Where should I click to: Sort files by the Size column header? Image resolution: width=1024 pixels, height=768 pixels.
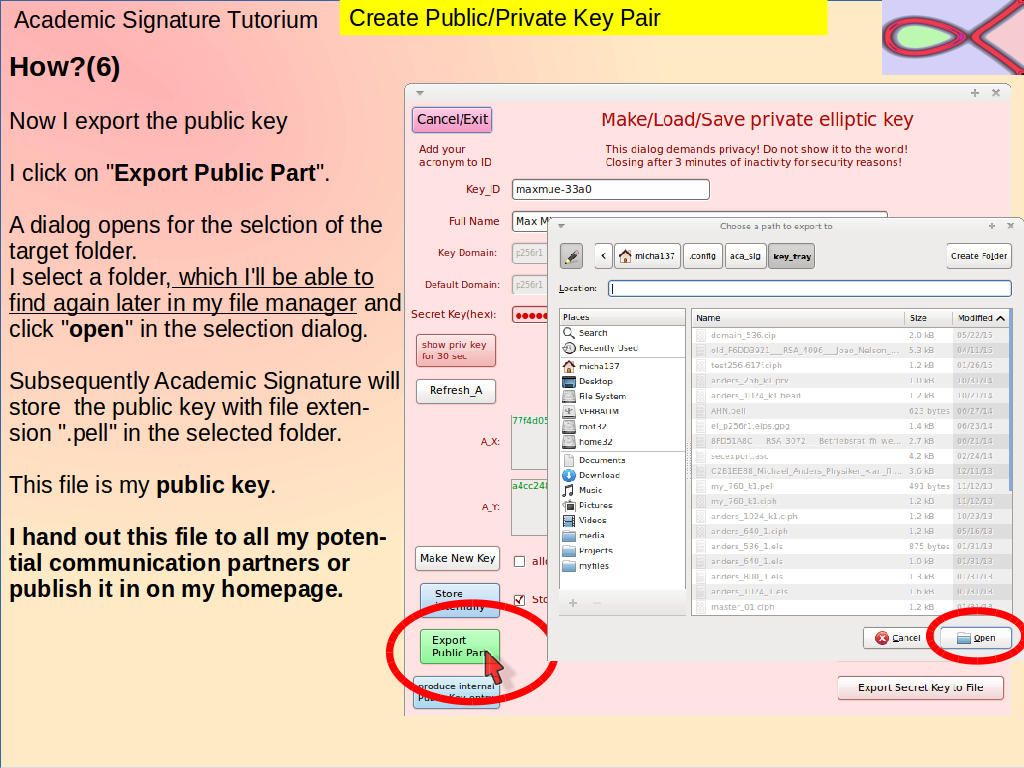point(928,318)
